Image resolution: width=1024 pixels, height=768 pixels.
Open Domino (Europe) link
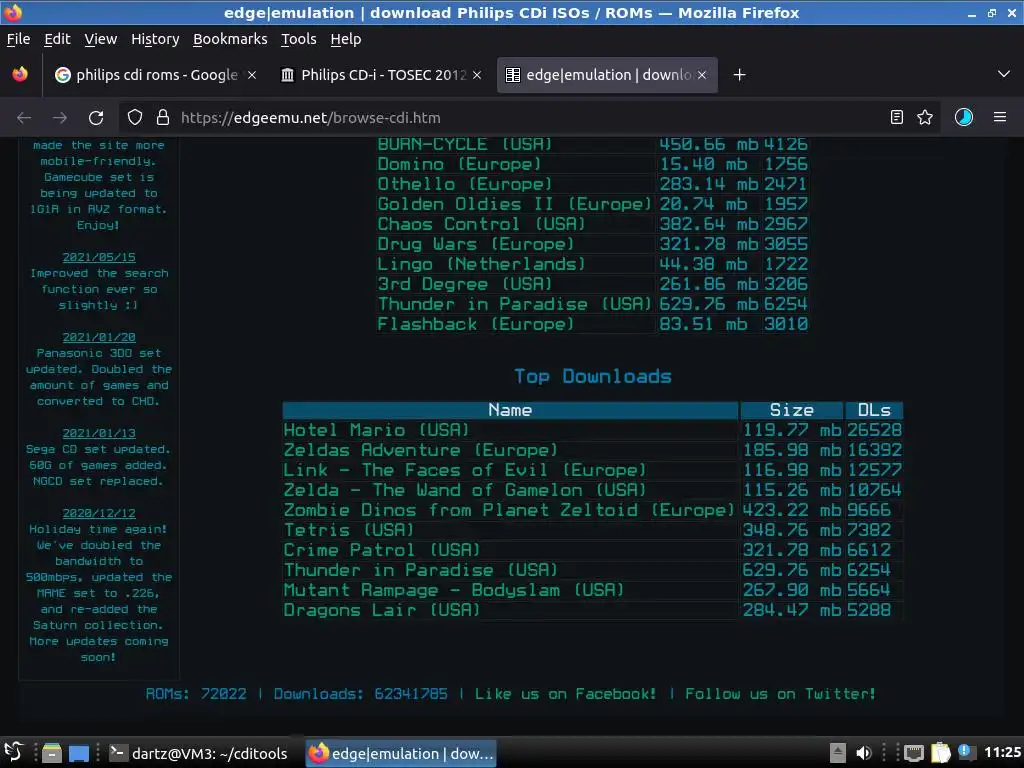459,164
